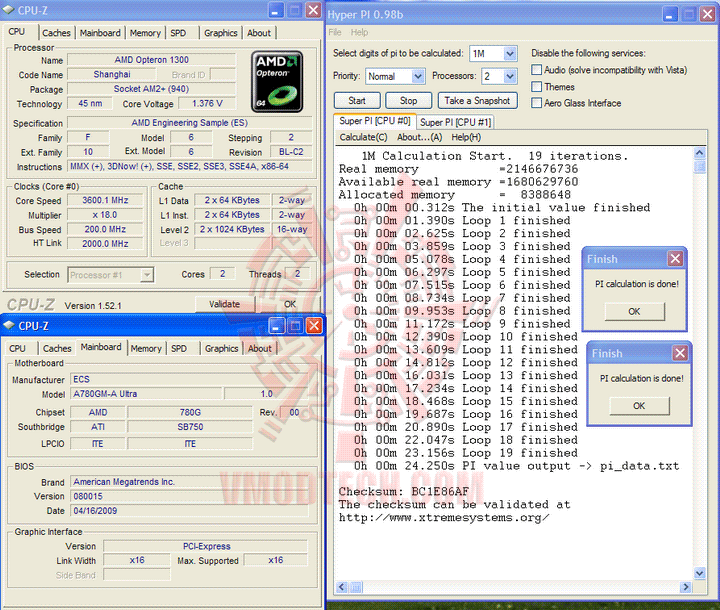Close the upper Finish dialog
The image size is (720, 610).
675,259
